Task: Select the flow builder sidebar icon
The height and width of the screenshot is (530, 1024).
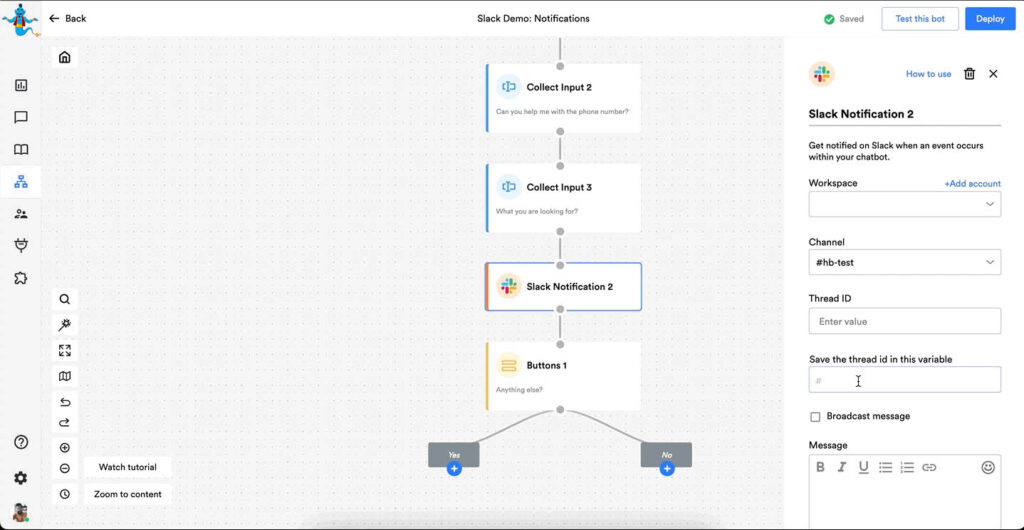Action: point(21,182)
